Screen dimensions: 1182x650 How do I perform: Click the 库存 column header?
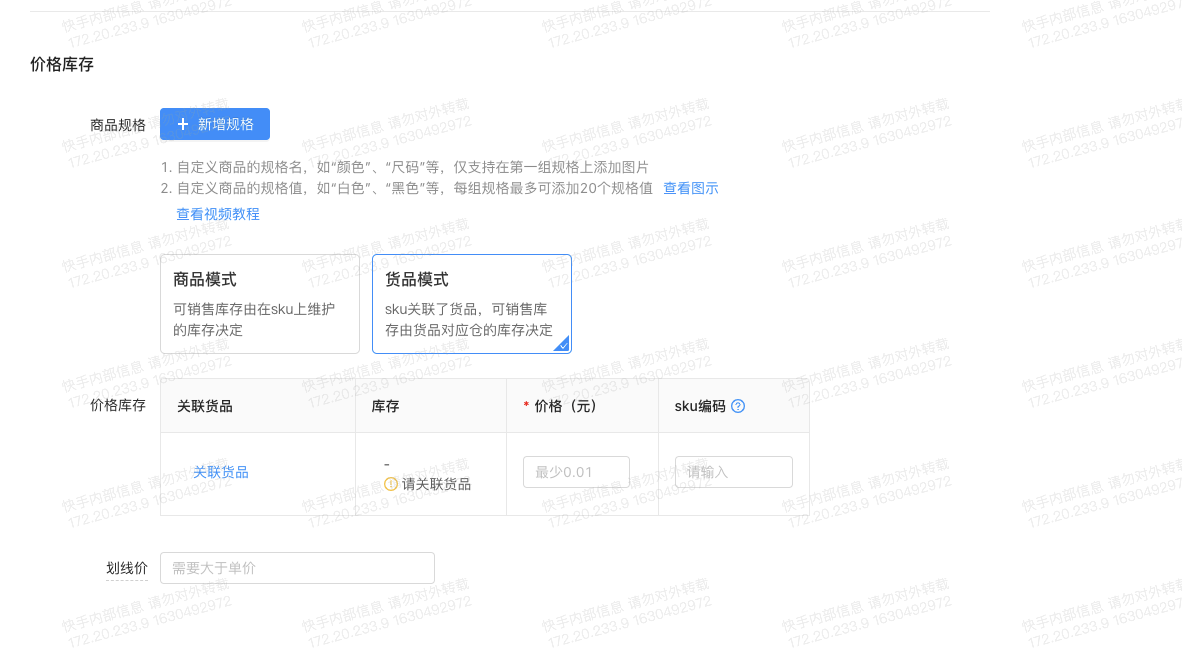click(385, 406)
